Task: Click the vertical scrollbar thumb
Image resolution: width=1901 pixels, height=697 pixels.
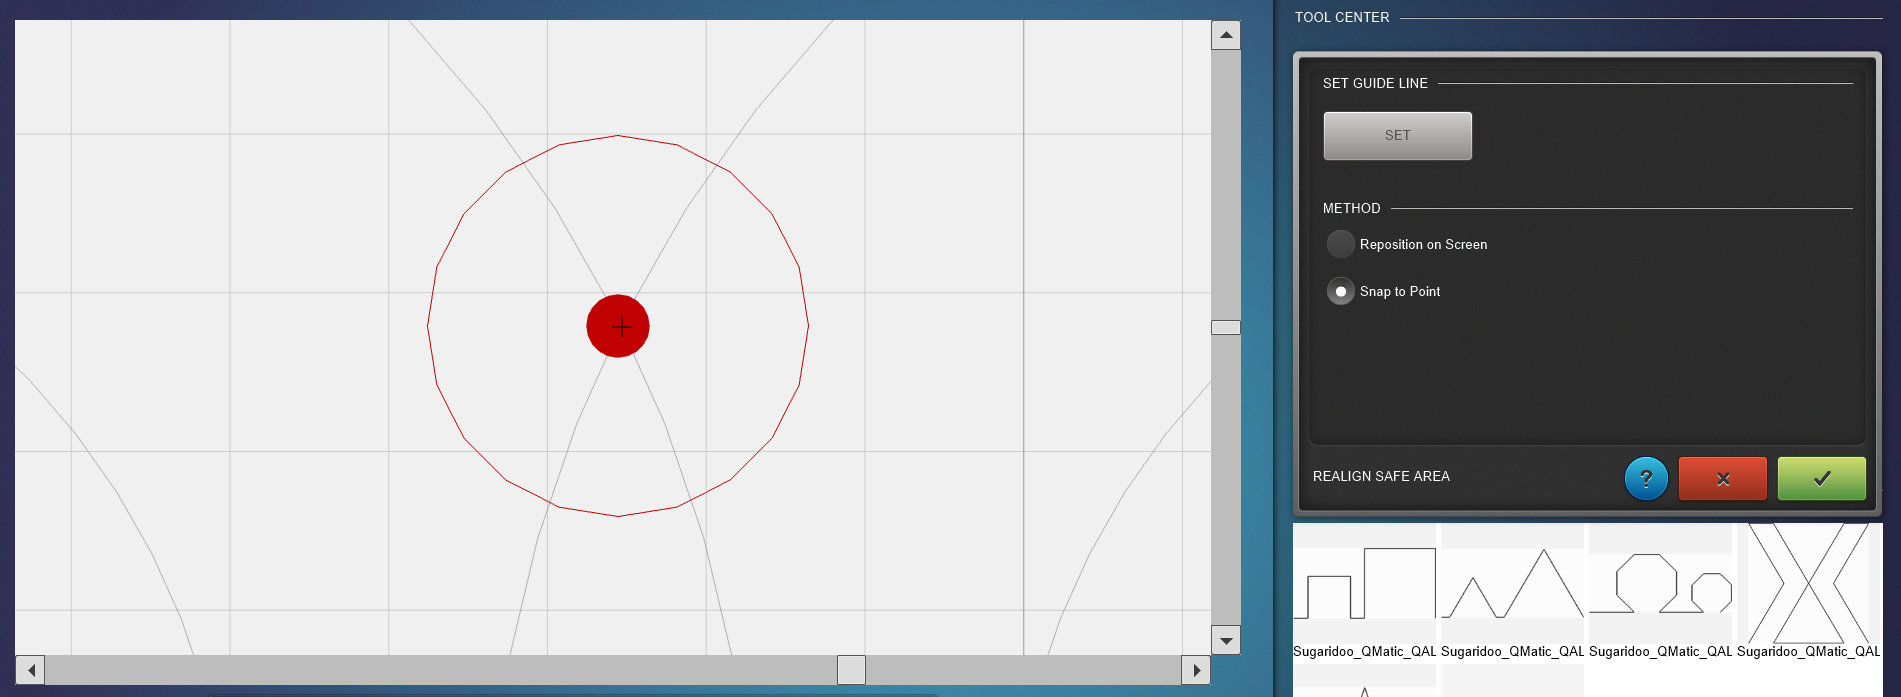Action: [x=1225, y=328]
